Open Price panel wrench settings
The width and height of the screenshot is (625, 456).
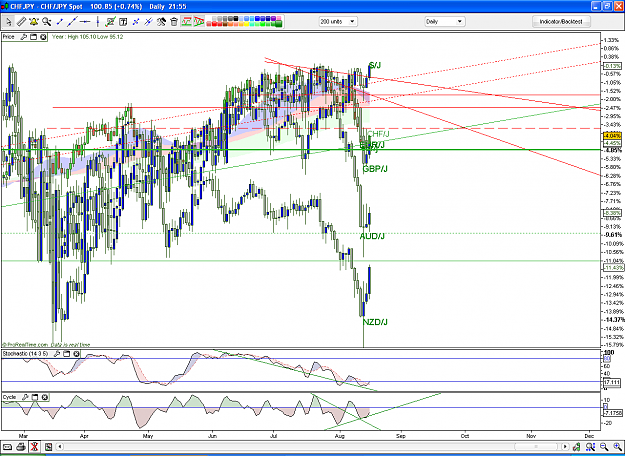pyautogui.click(x=24, y=37)
